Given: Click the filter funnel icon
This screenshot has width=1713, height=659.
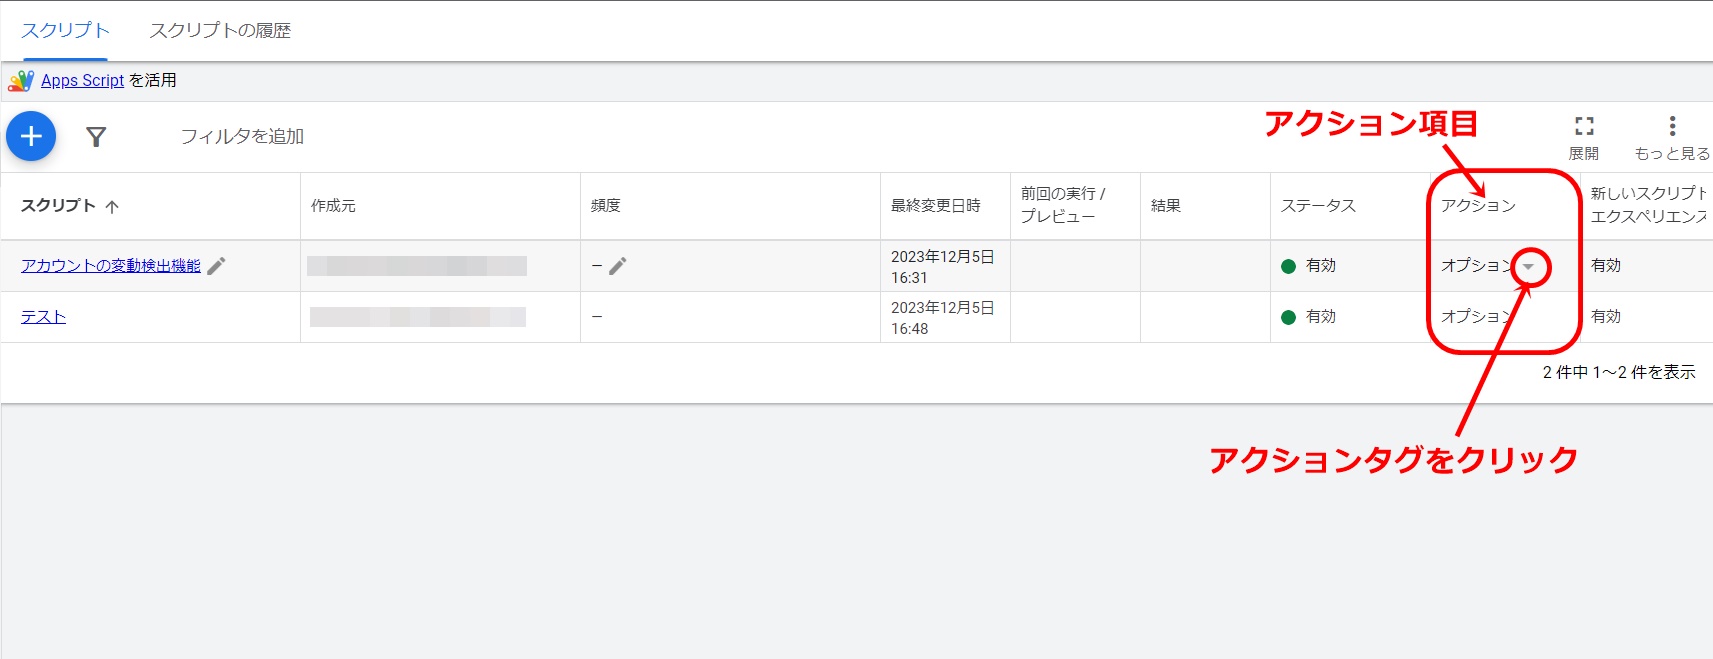Looking at the screenshot, I should point(96,137).
